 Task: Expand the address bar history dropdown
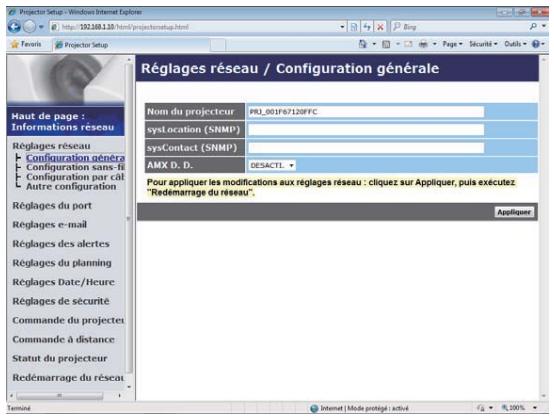click(x=342, y=27)
